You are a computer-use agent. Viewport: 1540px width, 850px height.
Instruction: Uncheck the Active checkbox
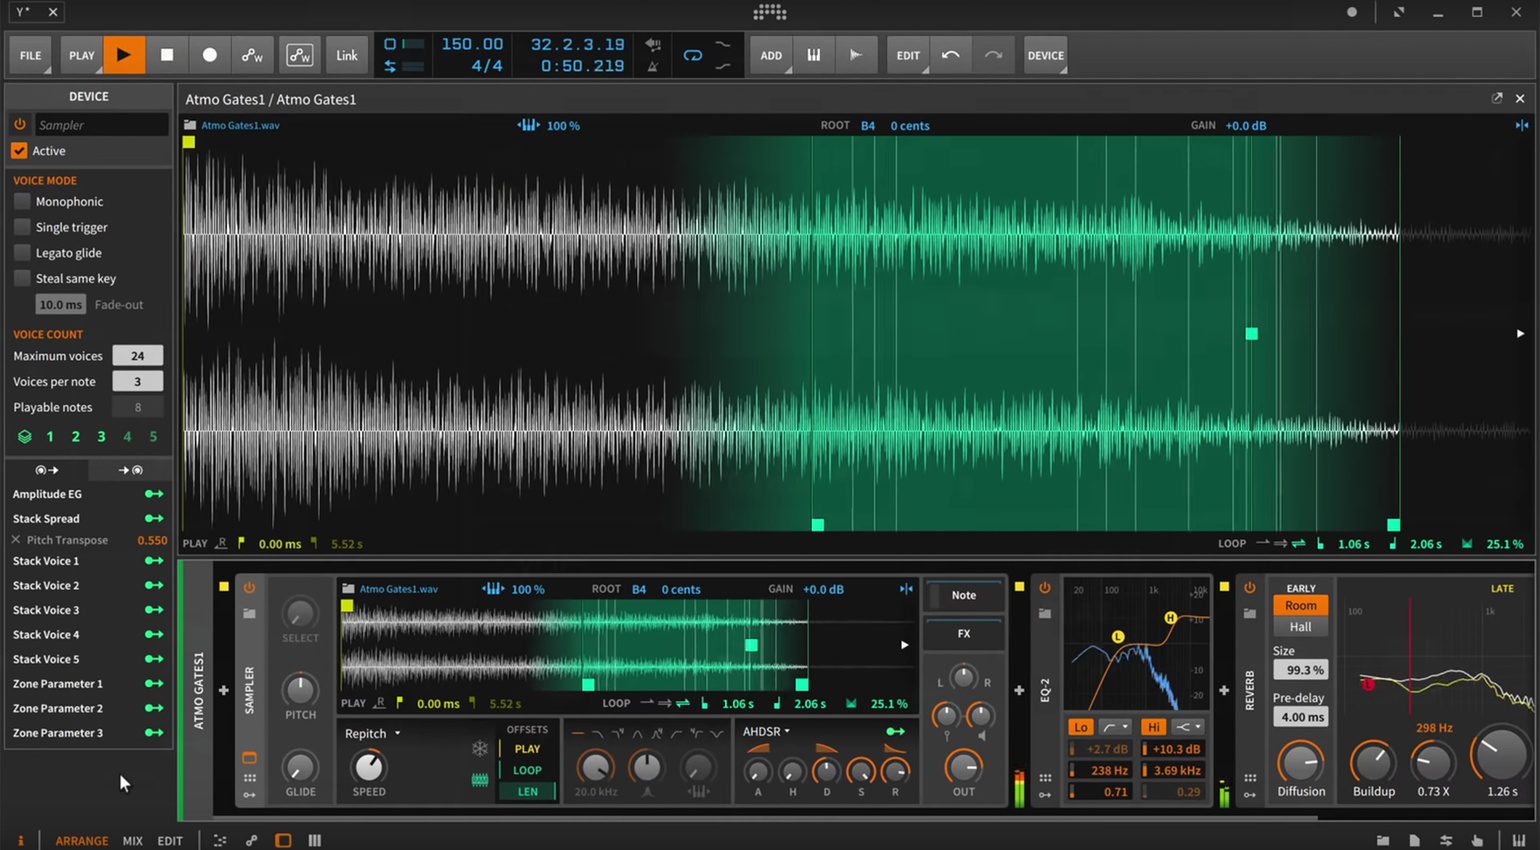coord(19,151)
